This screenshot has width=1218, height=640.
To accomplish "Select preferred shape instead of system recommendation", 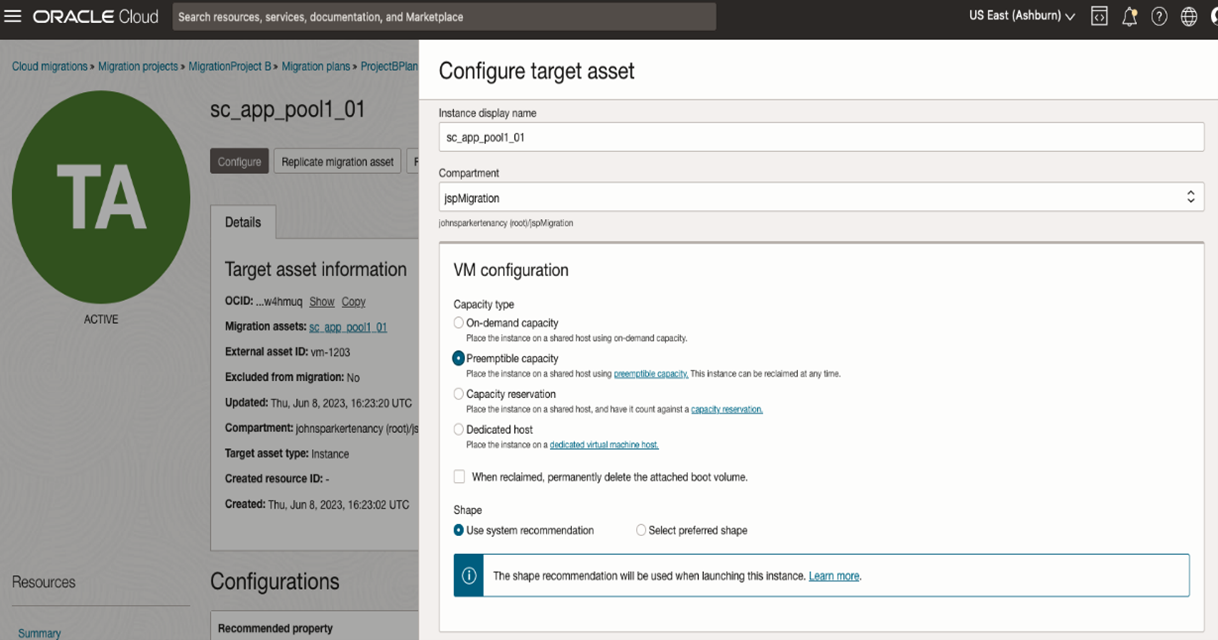I will 640,530.
